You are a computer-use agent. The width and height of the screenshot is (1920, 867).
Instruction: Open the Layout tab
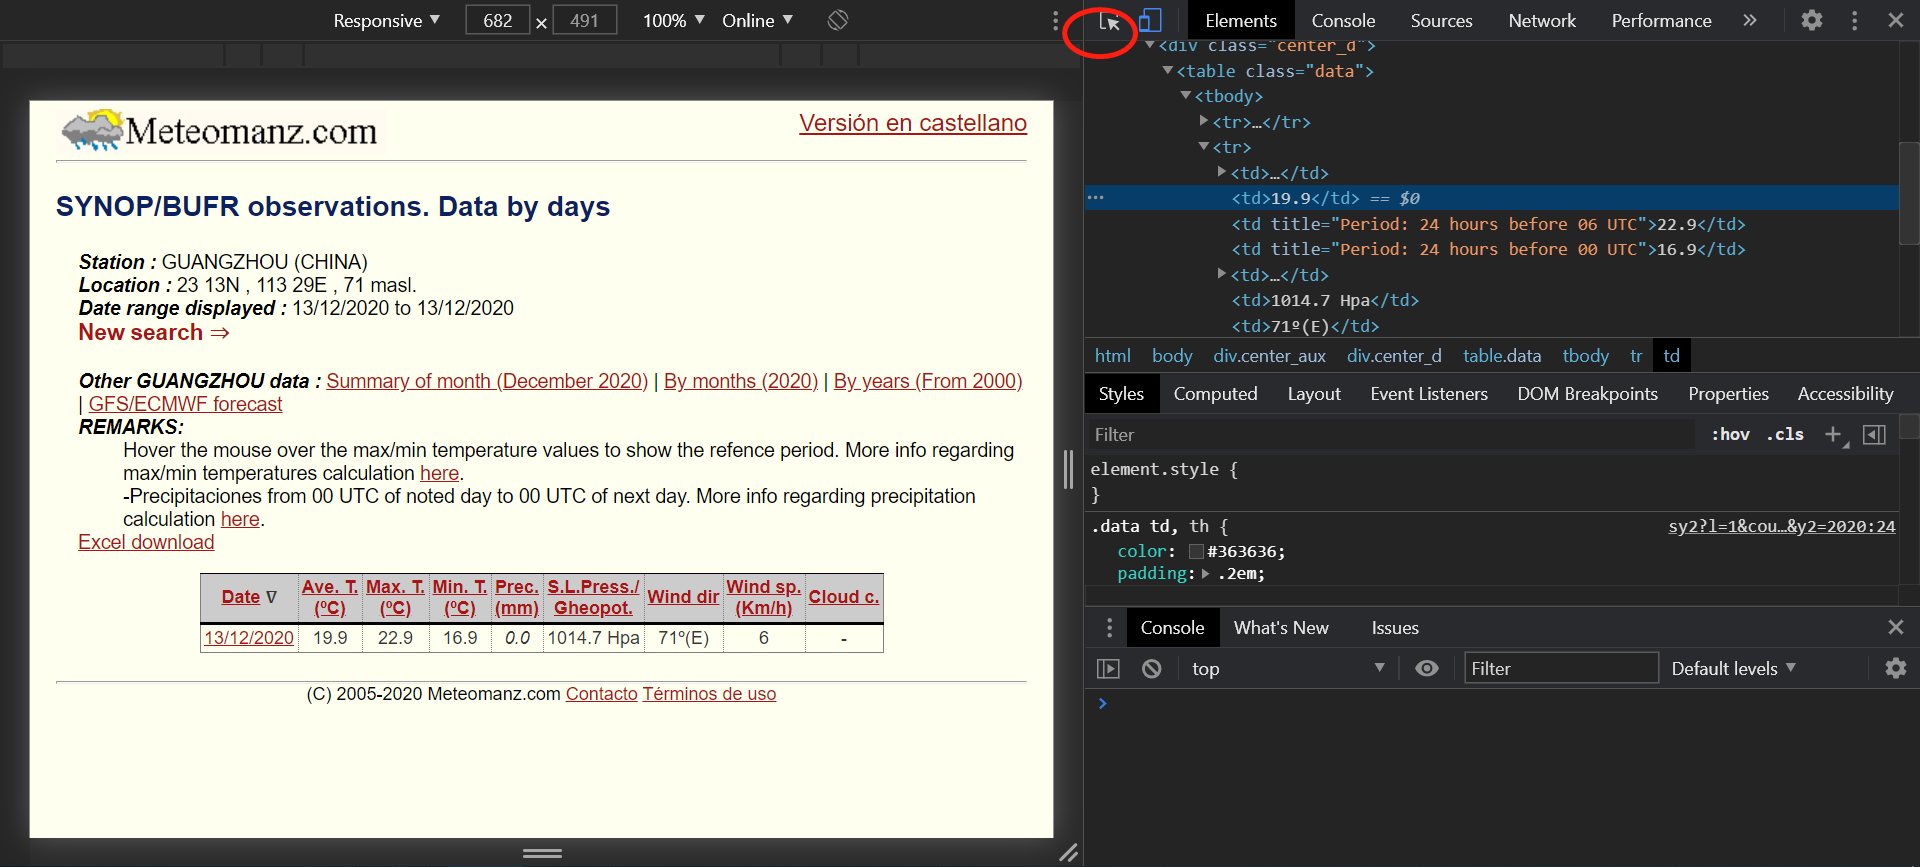click(1314, 394)
